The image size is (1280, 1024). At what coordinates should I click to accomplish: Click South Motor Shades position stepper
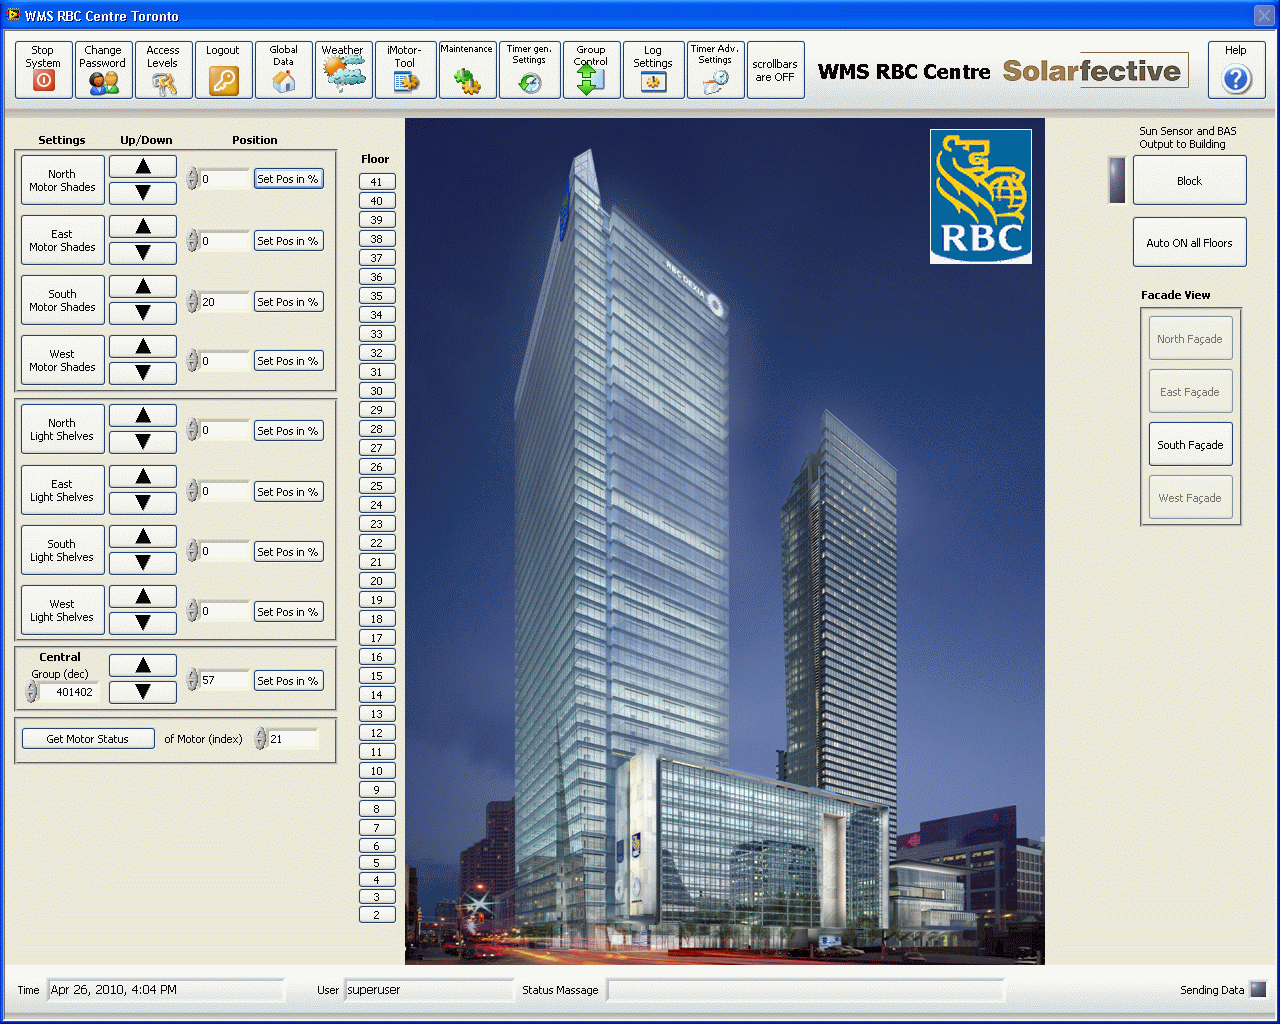pyautogui.click(x=193, y=301)
